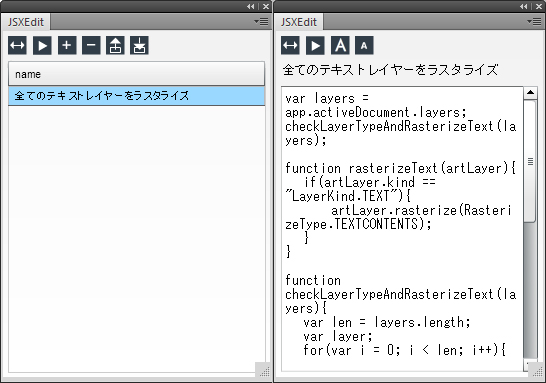Click the code line 'var len = layers.length;'
This screenshot has width=546, height=383.
(387, 322)
